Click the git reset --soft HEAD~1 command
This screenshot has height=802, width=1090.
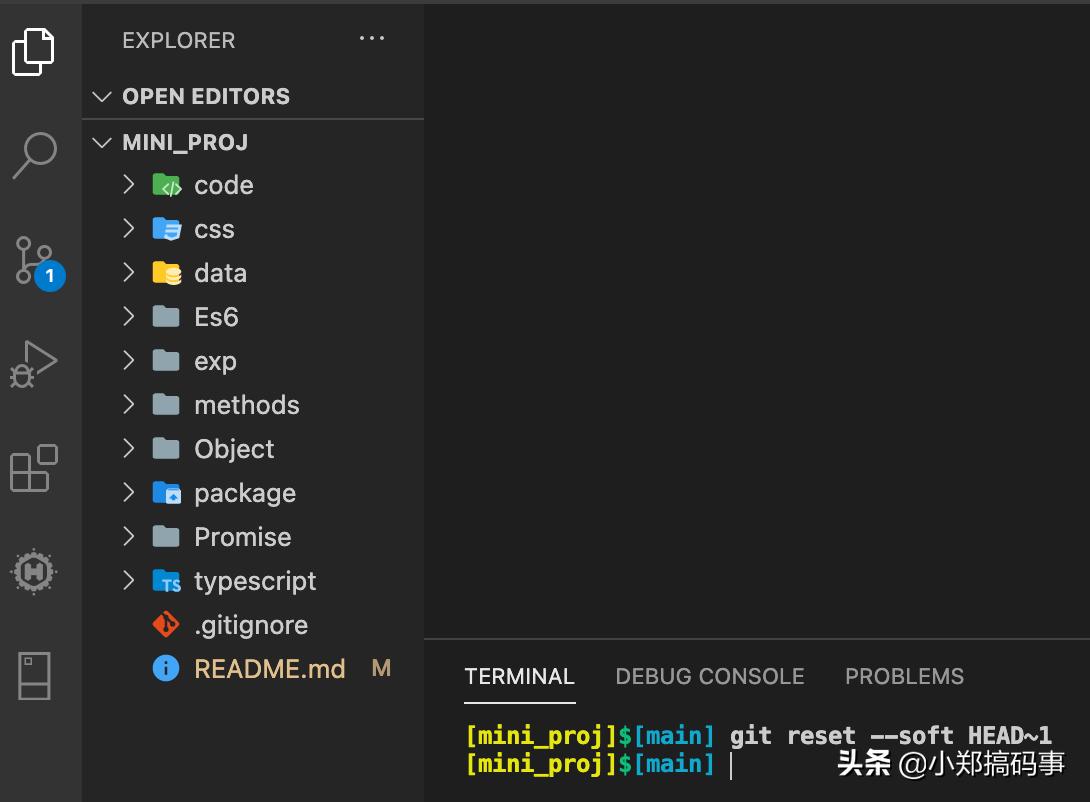[x=890, y=735]
